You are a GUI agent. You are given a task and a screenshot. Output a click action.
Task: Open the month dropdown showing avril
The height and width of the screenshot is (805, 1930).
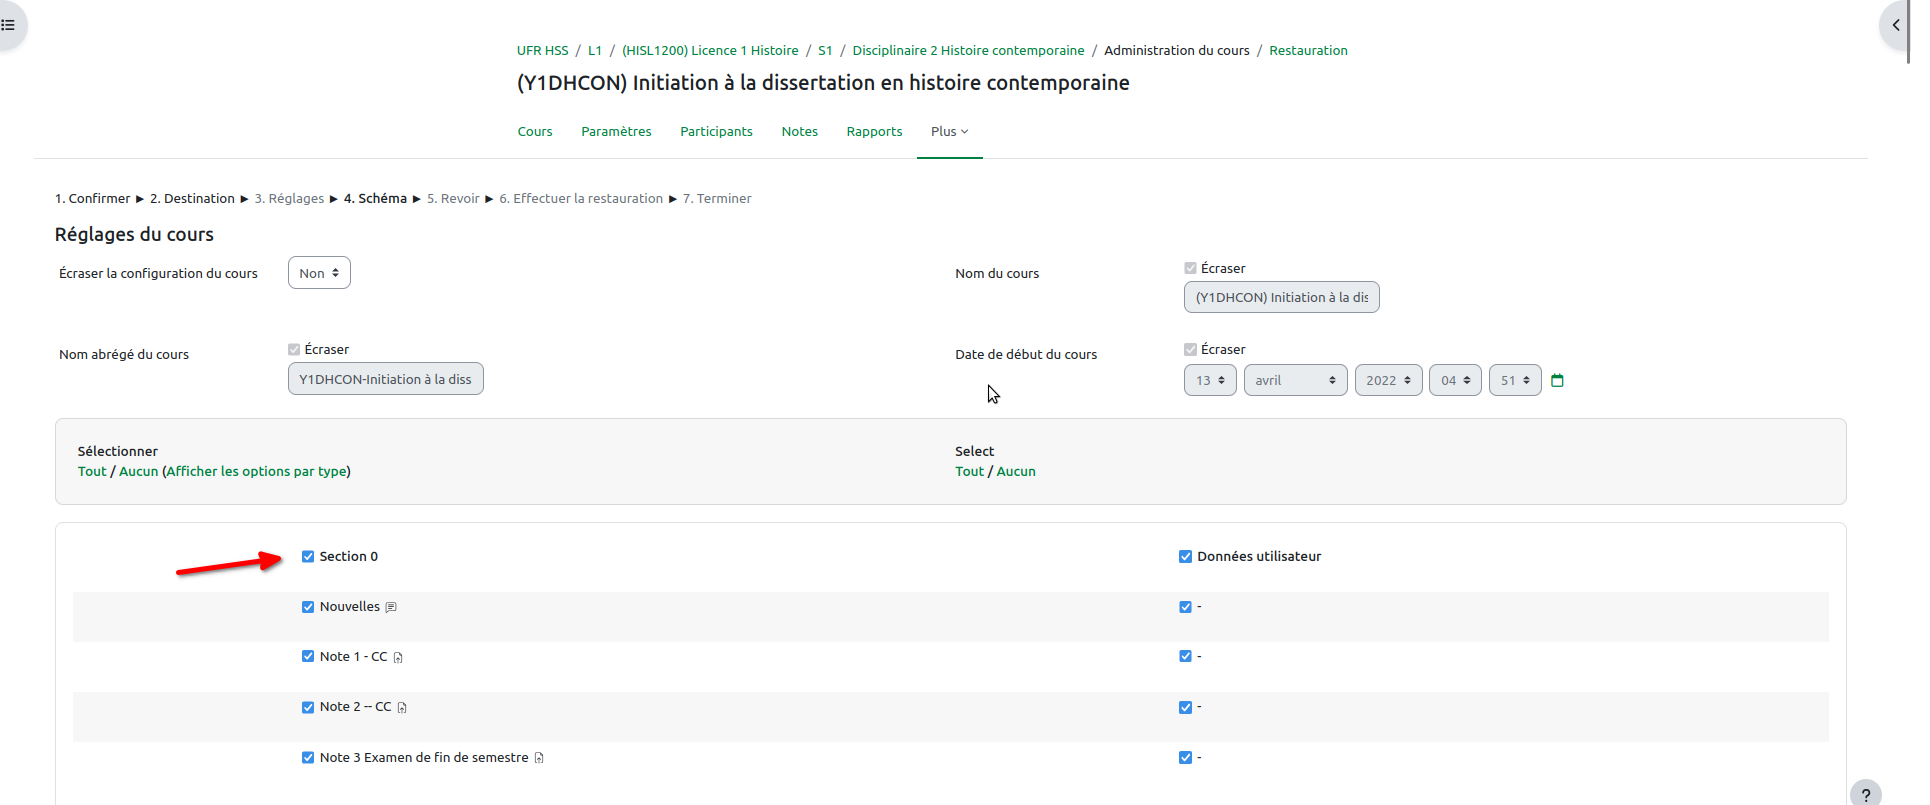(1295, 381)
